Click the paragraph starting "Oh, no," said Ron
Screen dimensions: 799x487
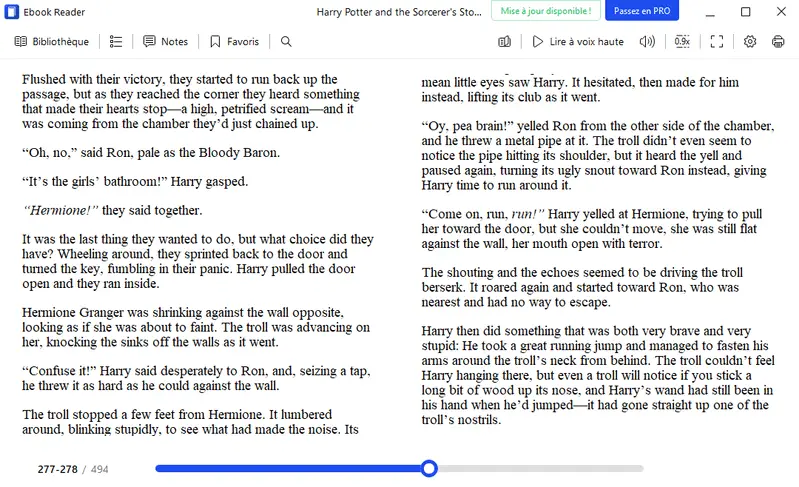(x=151, y=152)
